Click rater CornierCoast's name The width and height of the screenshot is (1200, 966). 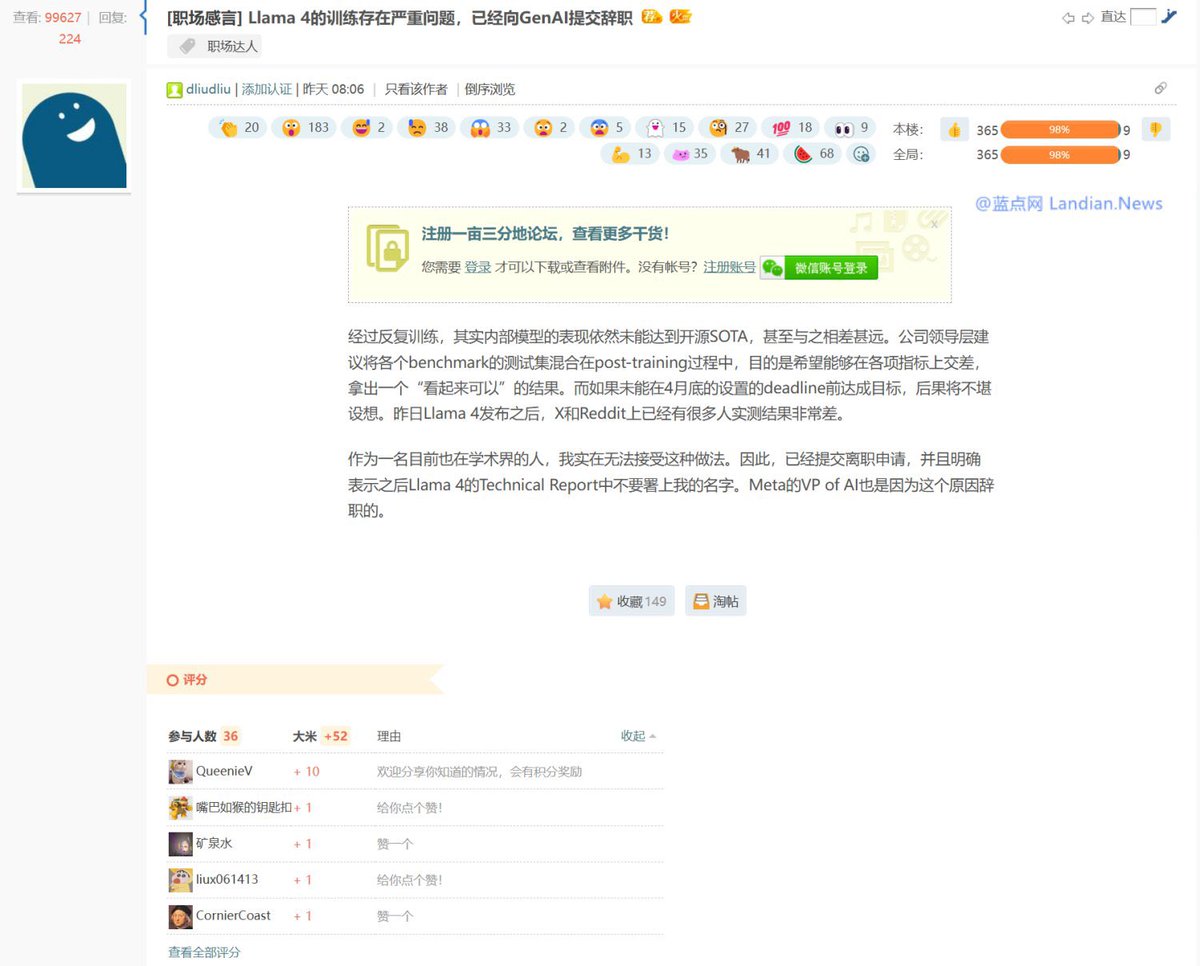point(233,915)
